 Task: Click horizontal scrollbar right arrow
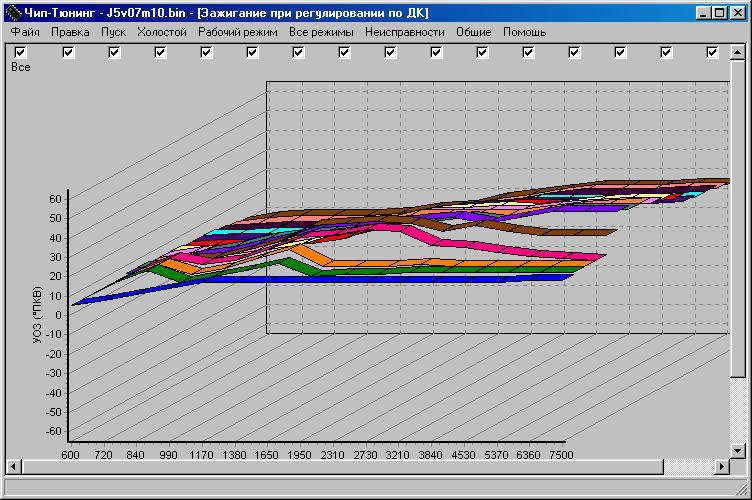coord(721,466)
